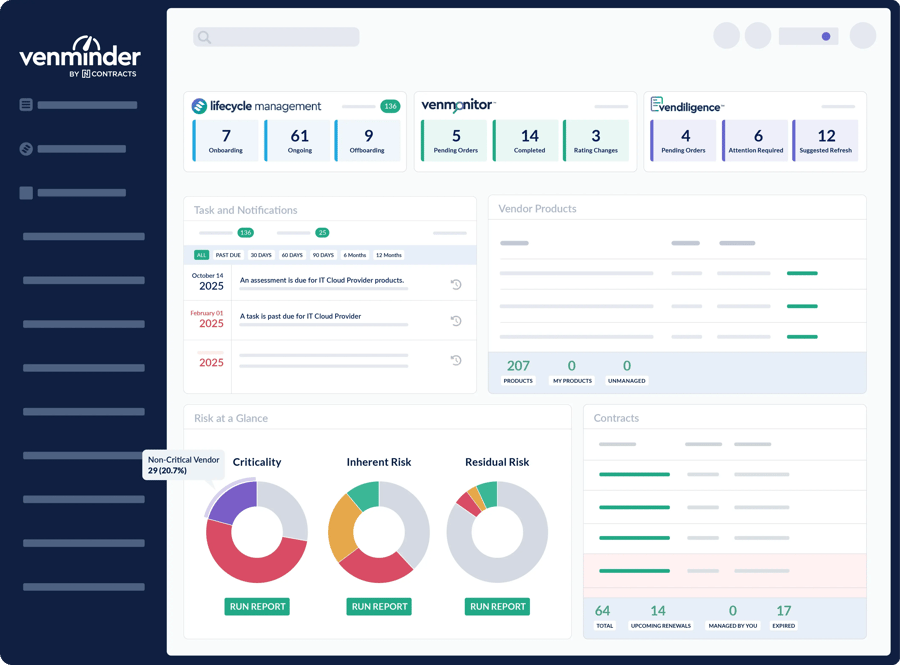Open history icon for October 14 assessment
900x665 pixels.
click(x=456, y=285)
